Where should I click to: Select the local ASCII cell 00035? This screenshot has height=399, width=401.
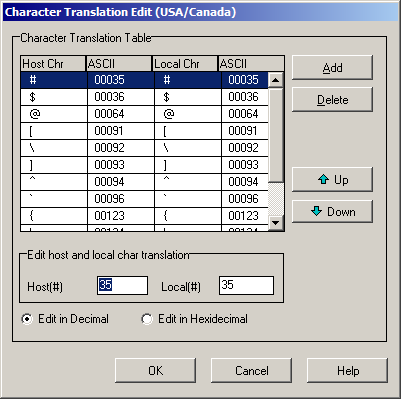245,80
